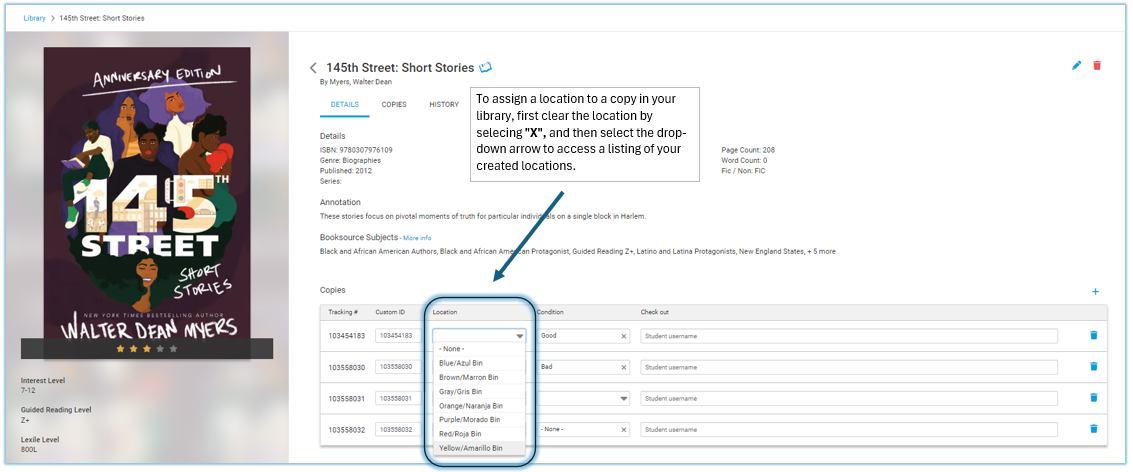This screenshot has height=472, width=1133.
Task: Choose Yellow/Amarillo Bin from the location list
Action: point(479,448)
